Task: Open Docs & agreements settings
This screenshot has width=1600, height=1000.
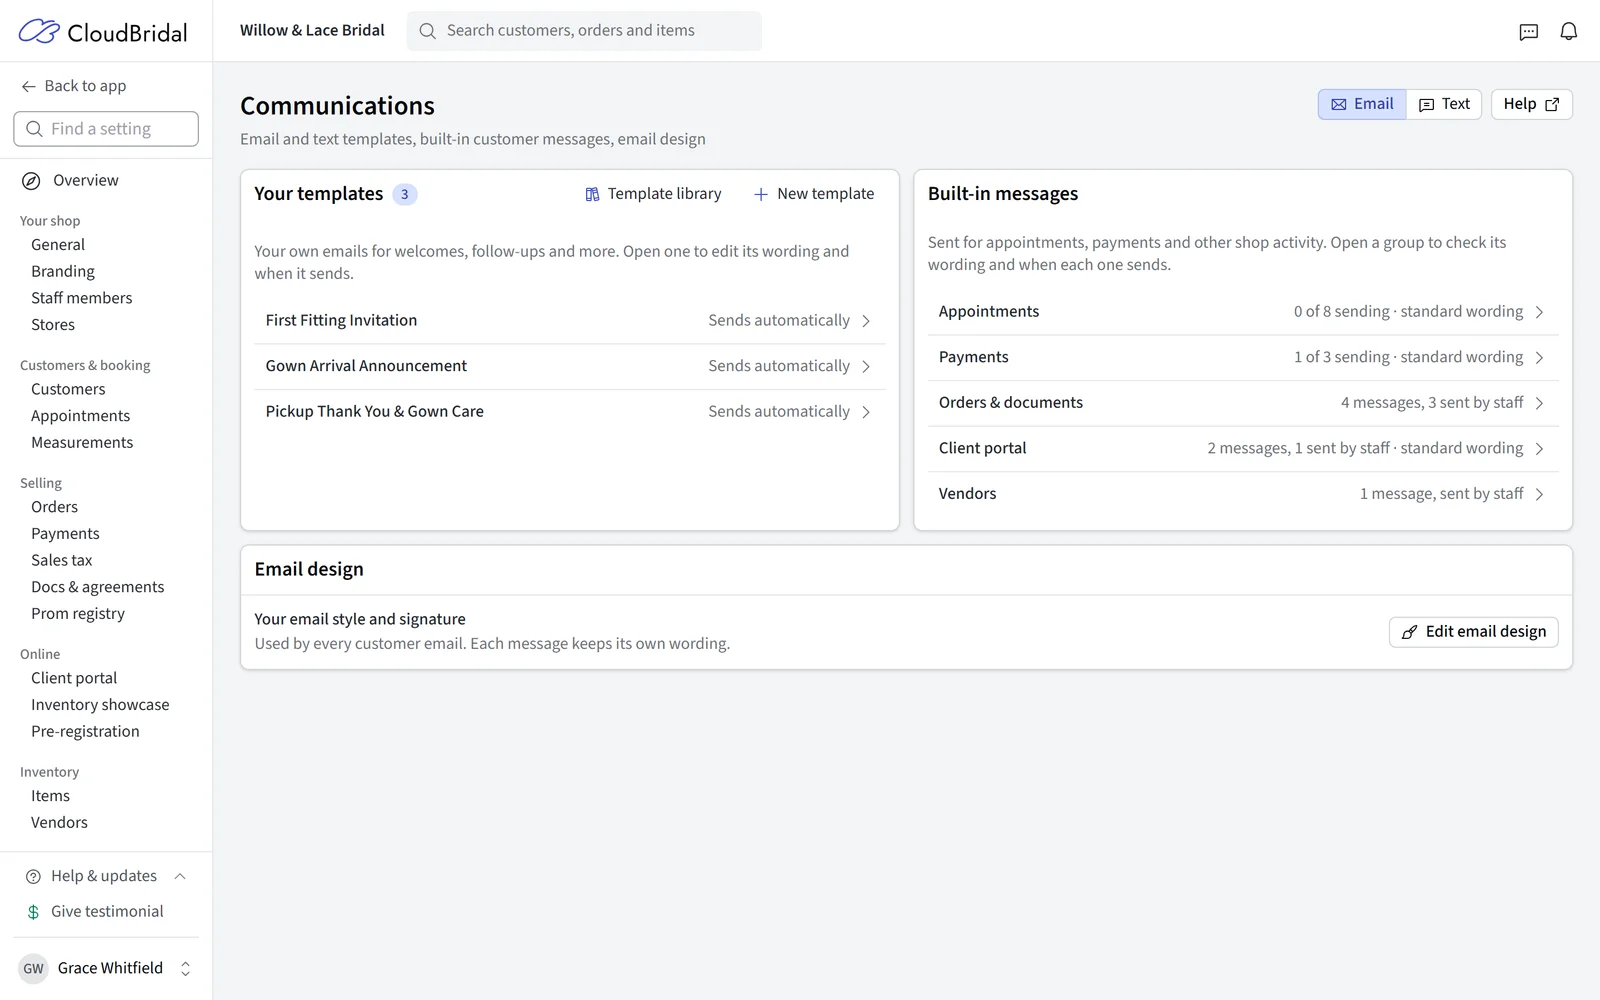Action: pyautogui.click(x=97, y=587)
